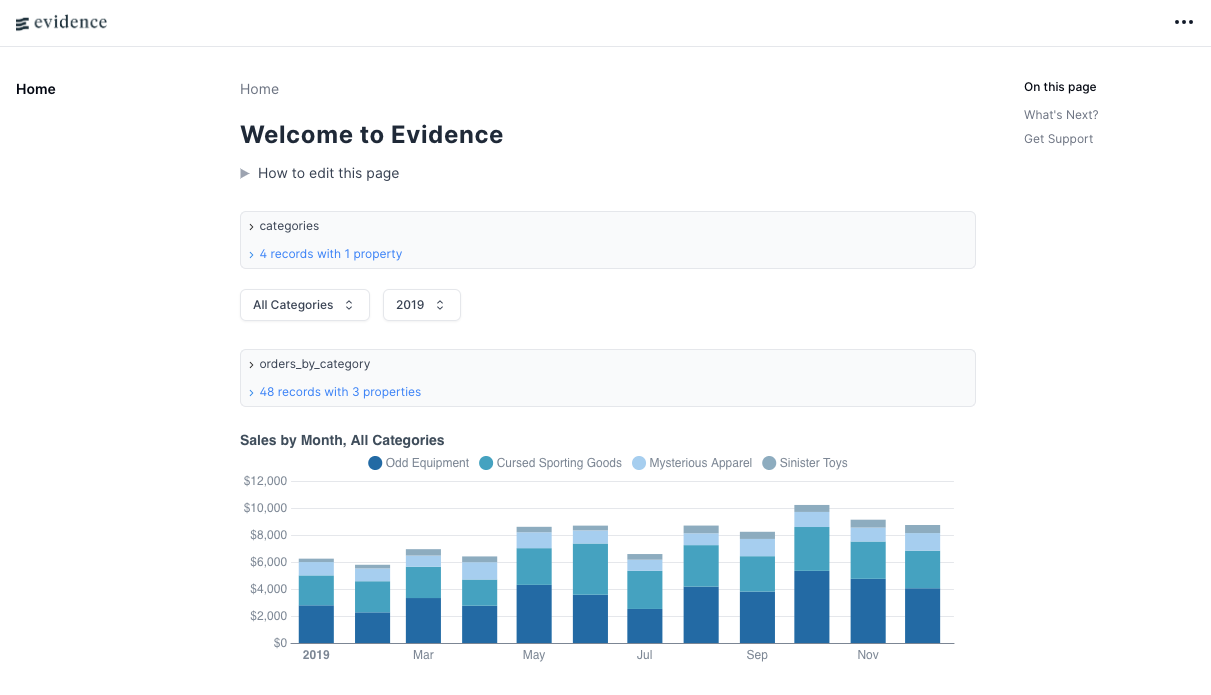The image size is (1211, 695).
Task: Open the 2019 year dropdown
Action: (421, 305)
